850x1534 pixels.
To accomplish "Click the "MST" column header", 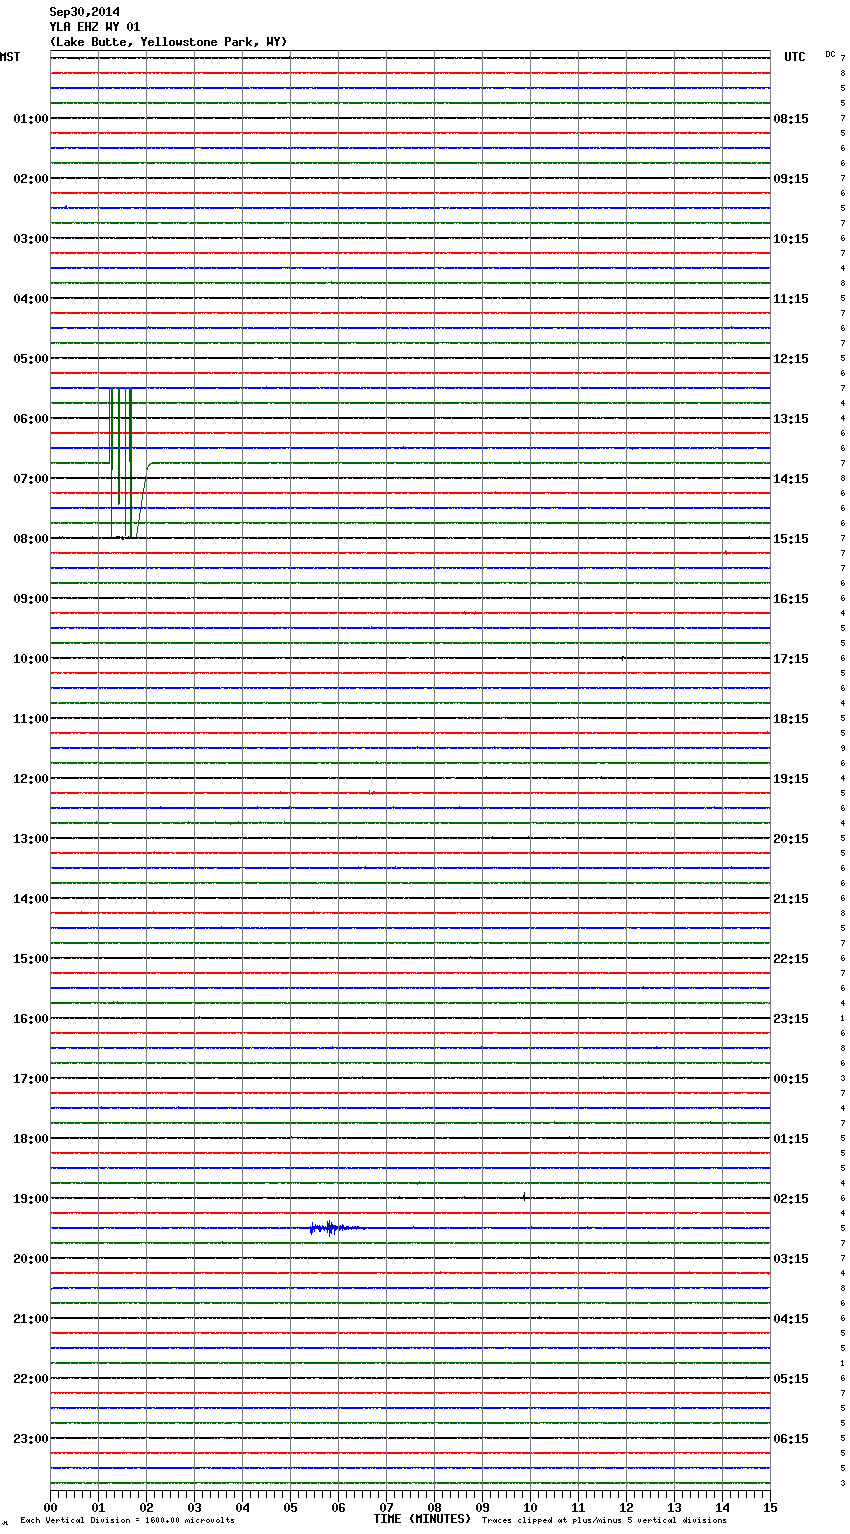I will click(10, 57).
